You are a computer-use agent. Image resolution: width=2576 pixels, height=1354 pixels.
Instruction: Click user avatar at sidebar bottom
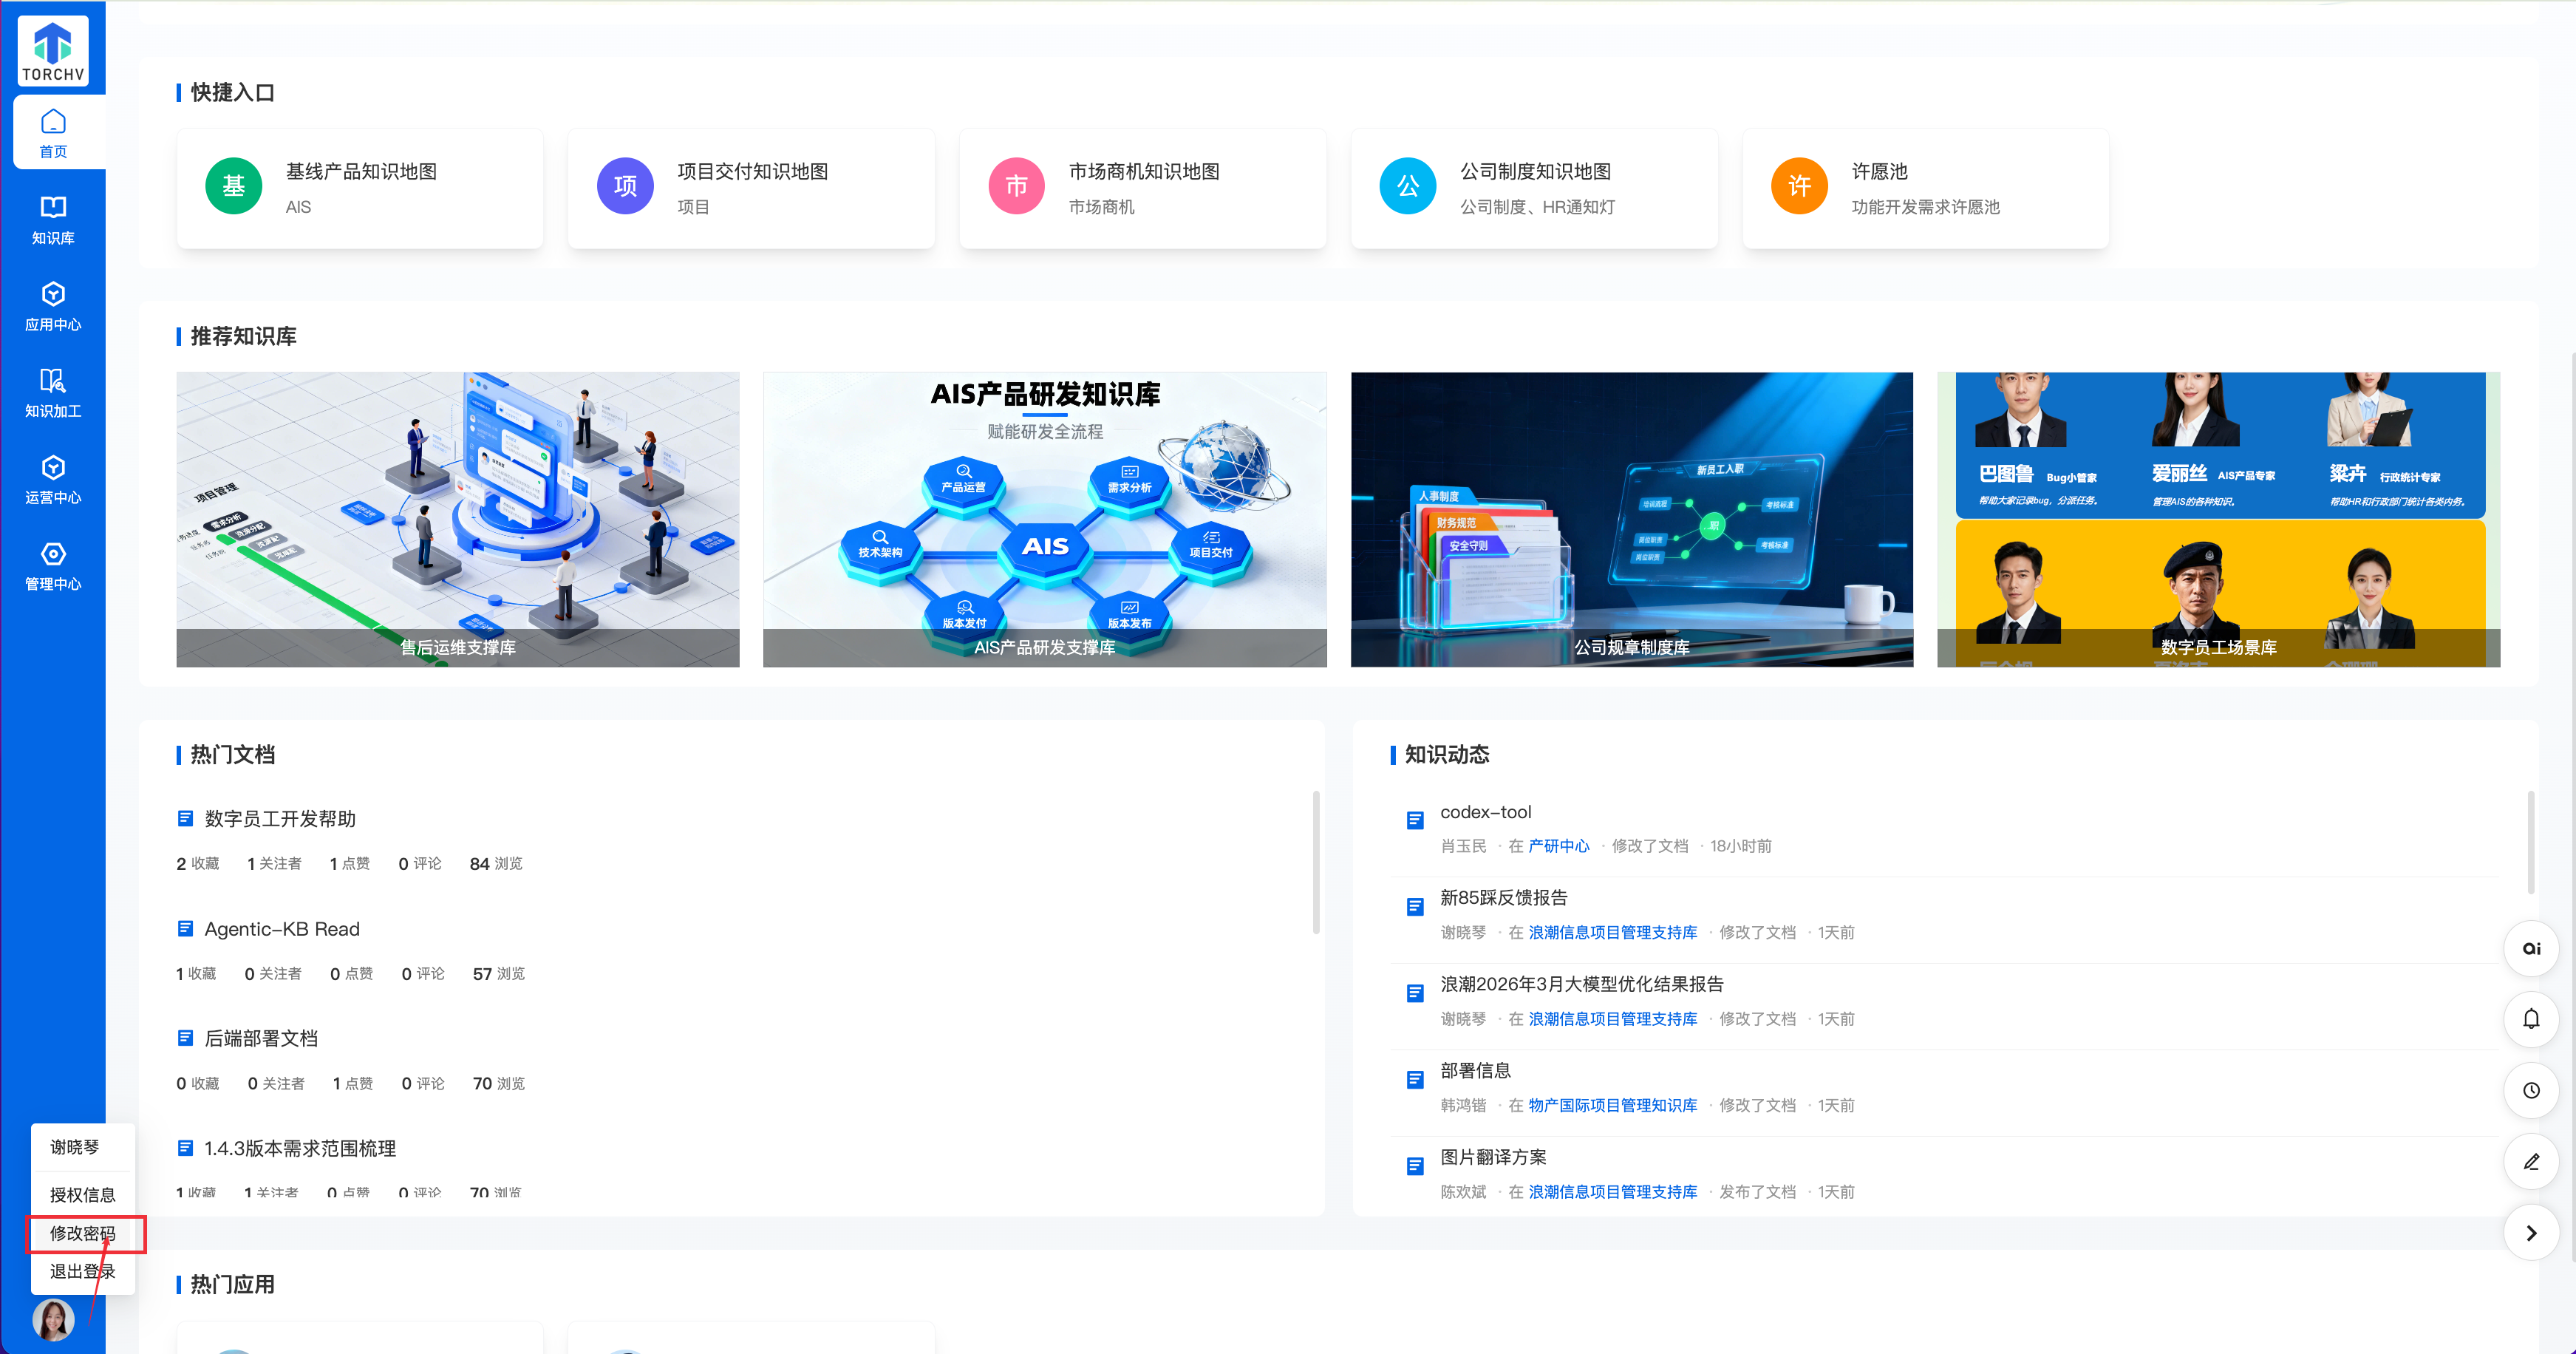(53, 1319)
